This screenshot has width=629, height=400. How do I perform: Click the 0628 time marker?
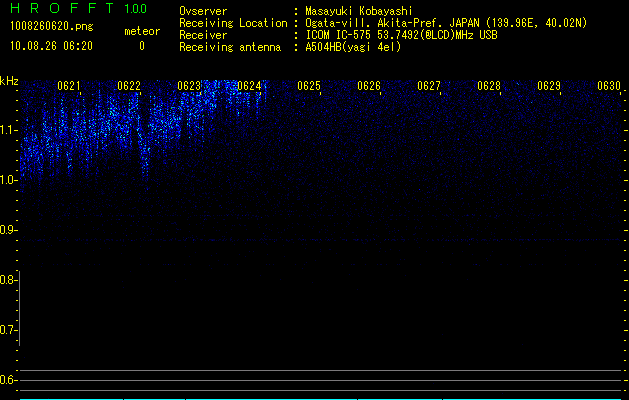click(x=489, y=86)
